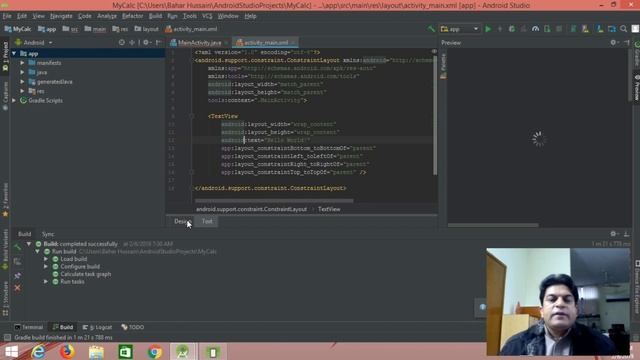Run the app with green play button

(488, 29)
